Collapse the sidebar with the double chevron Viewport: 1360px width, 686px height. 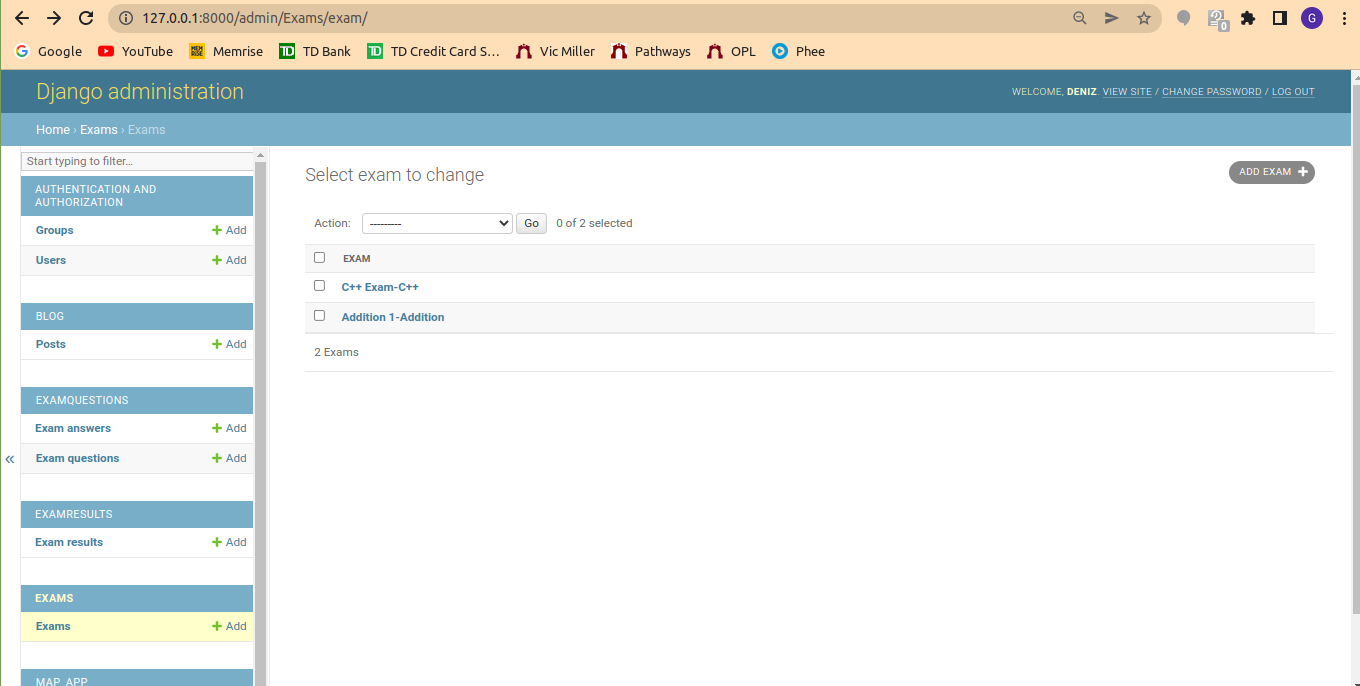(x=10, y=459)
